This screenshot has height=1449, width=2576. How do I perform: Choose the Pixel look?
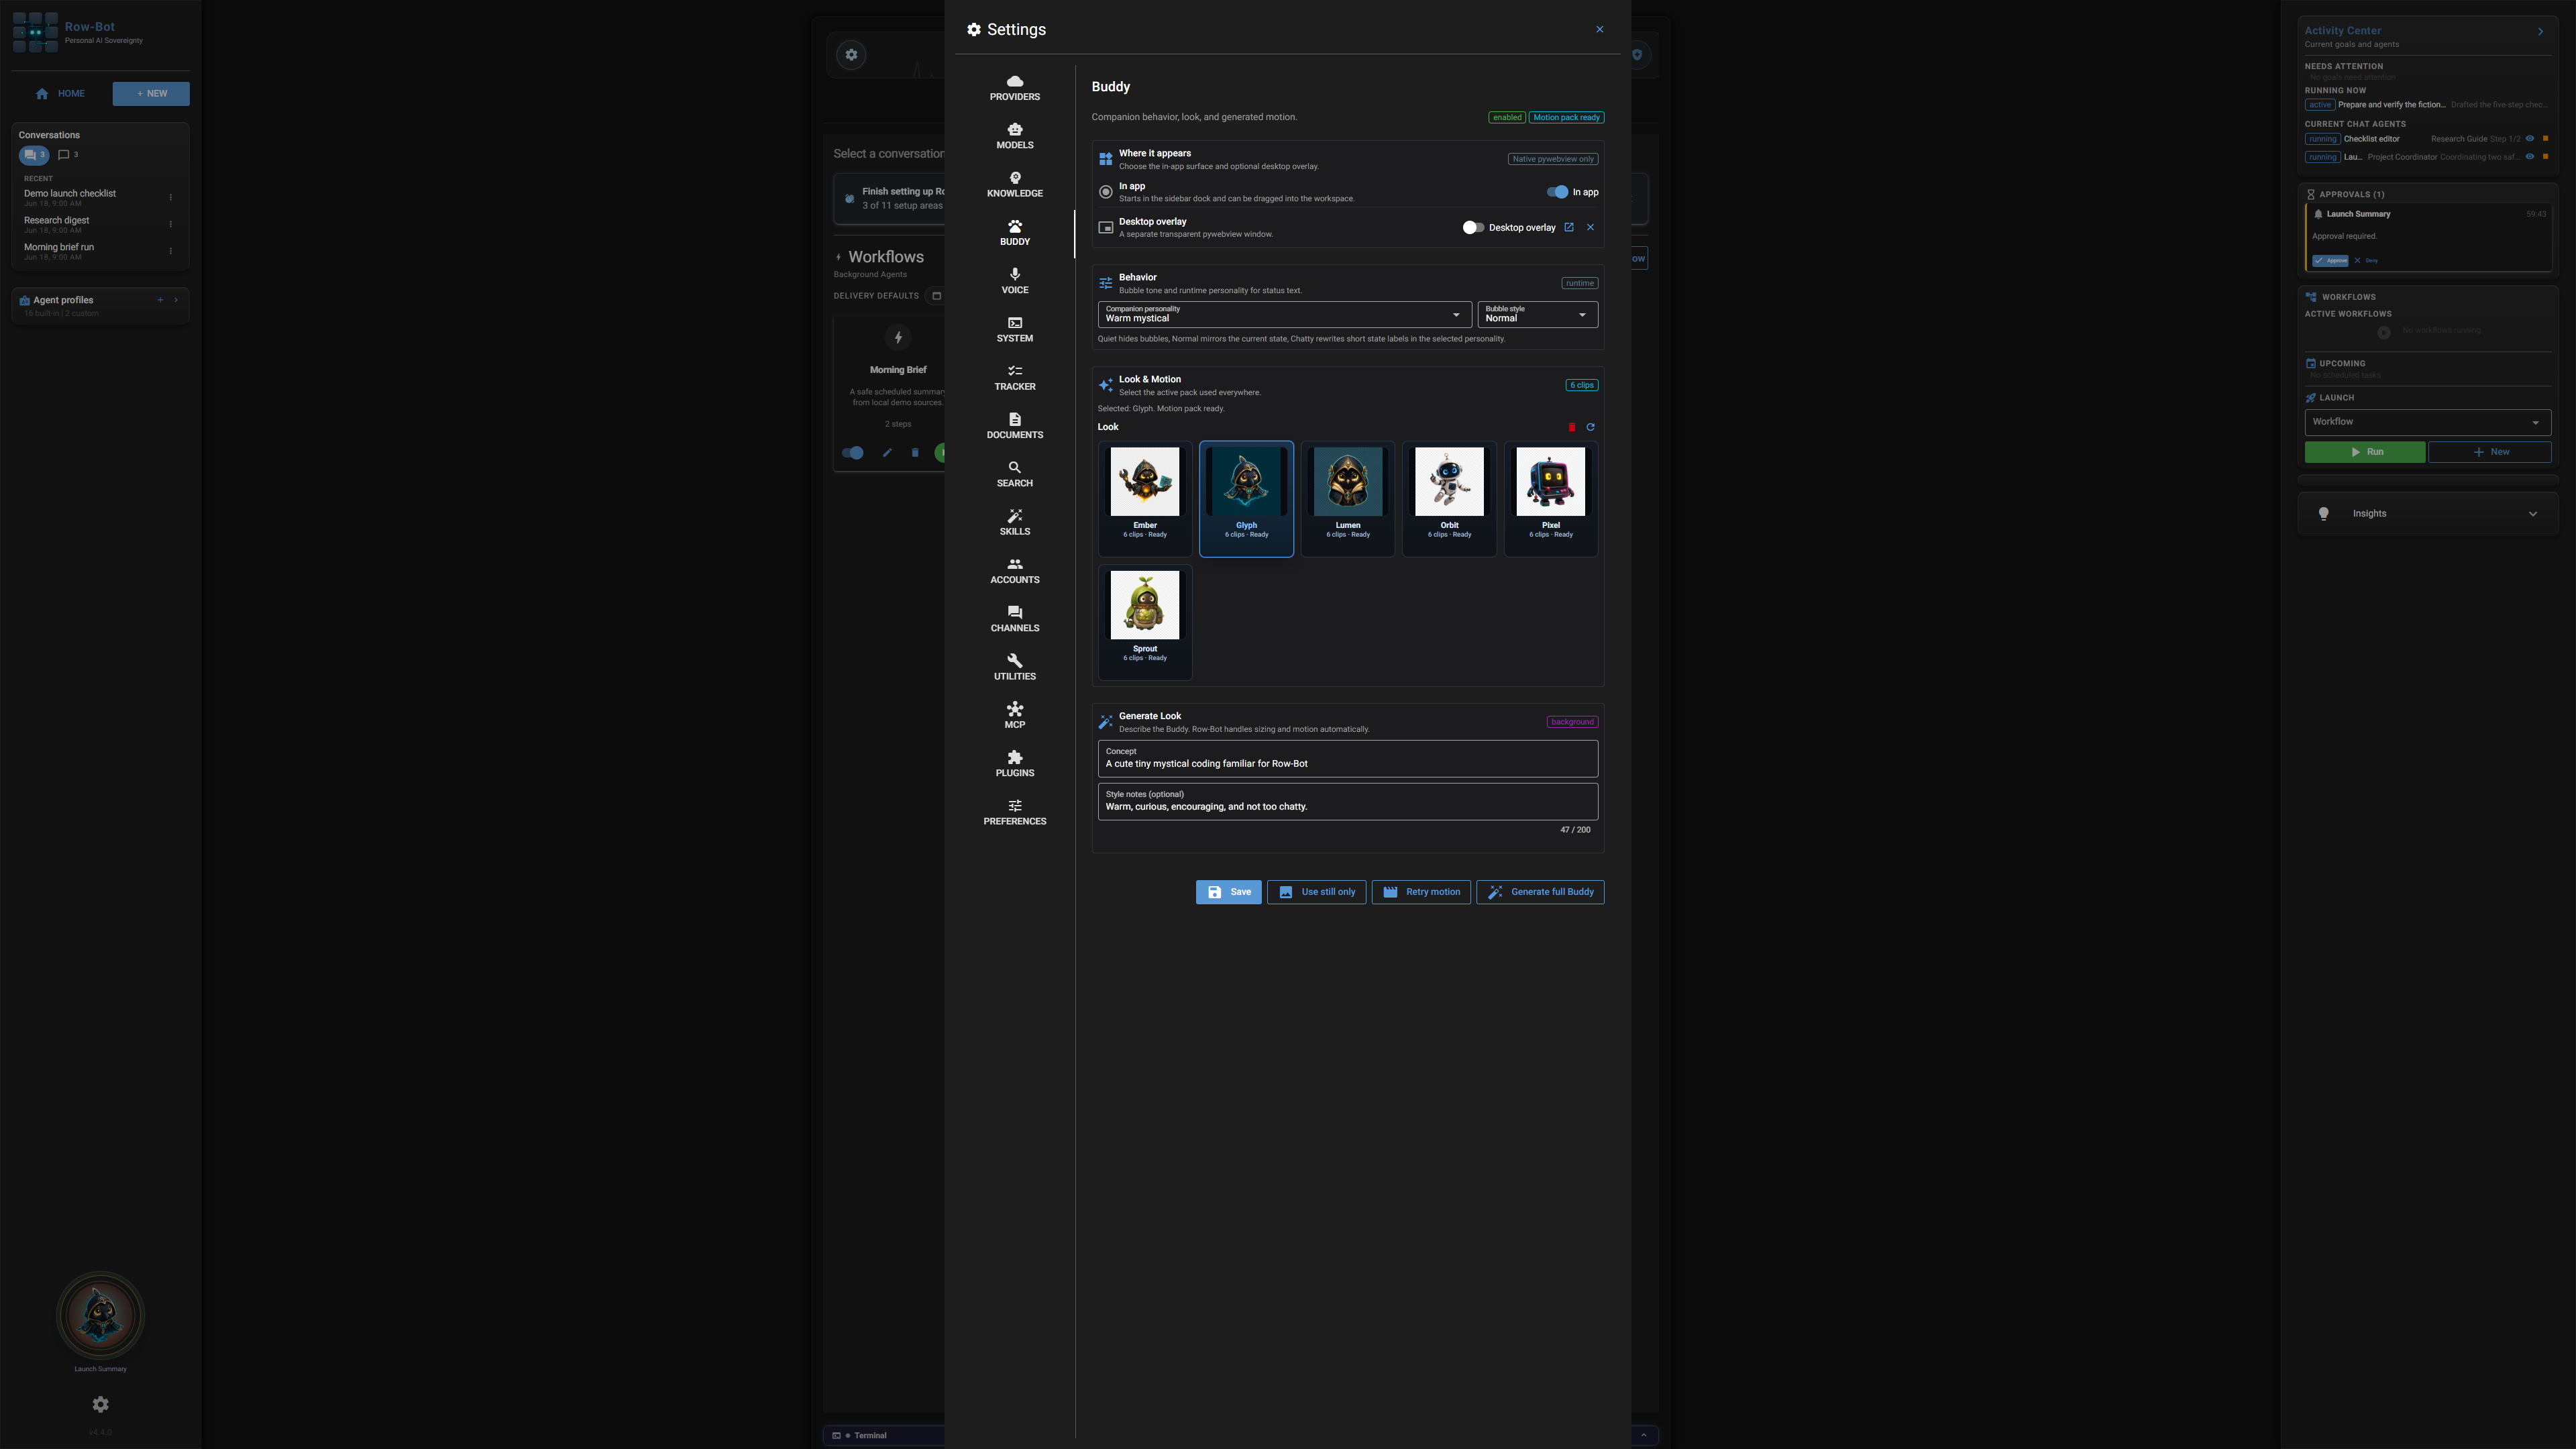pos(1550,498)
